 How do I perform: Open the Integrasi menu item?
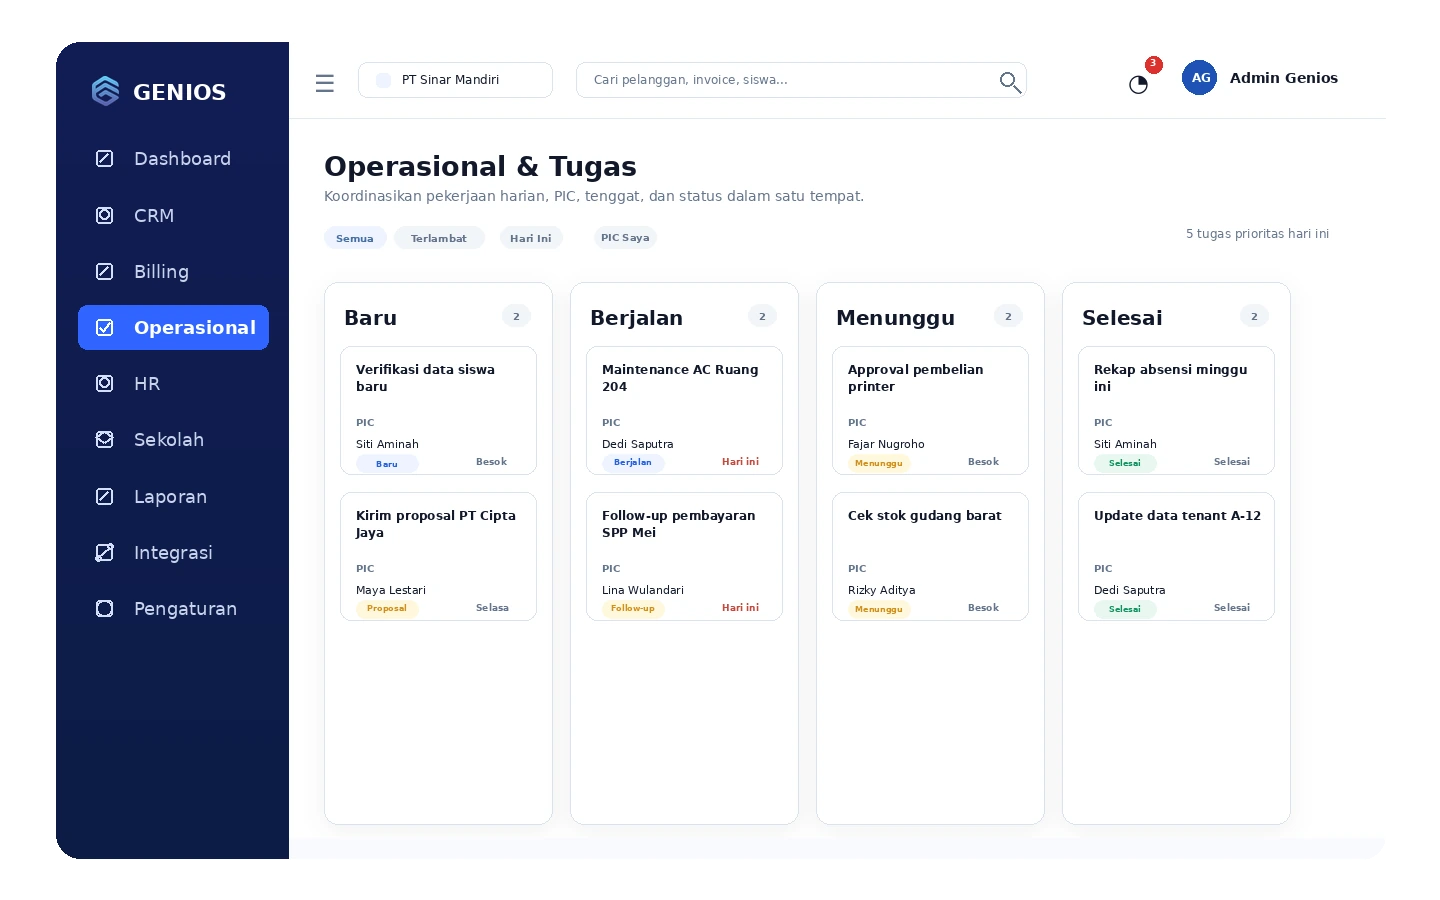(173, 552)
